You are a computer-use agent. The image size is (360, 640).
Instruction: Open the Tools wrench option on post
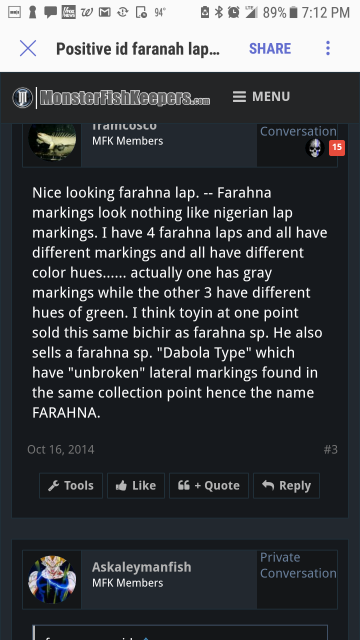[71, 486]
